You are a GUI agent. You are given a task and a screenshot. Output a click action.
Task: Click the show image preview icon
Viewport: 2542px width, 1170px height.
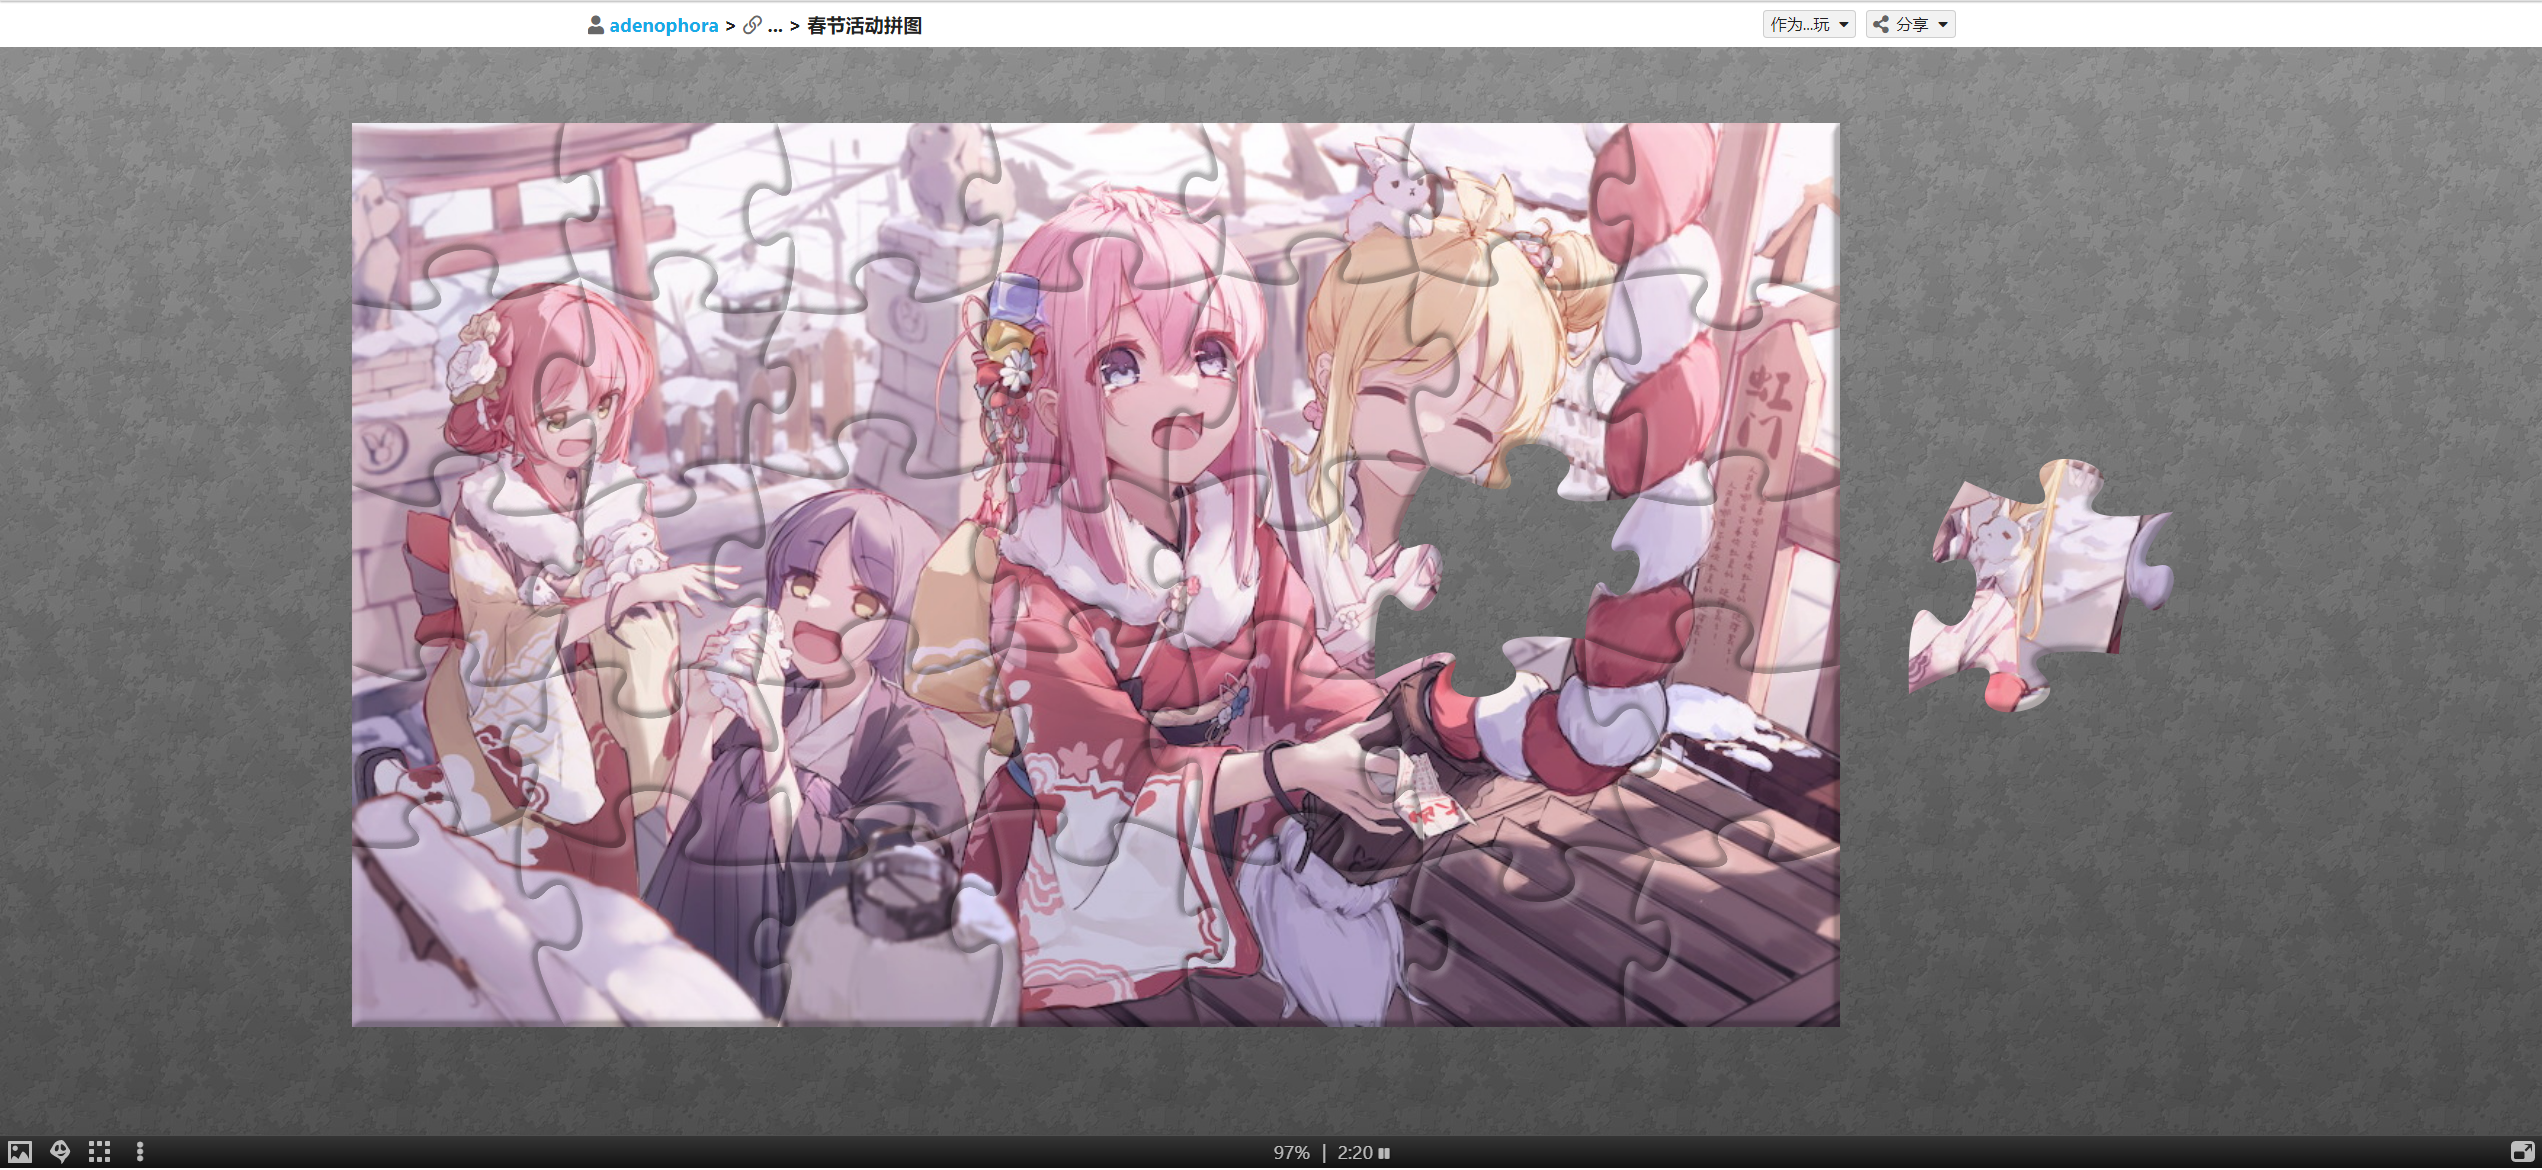click(x=20, y=1152)
